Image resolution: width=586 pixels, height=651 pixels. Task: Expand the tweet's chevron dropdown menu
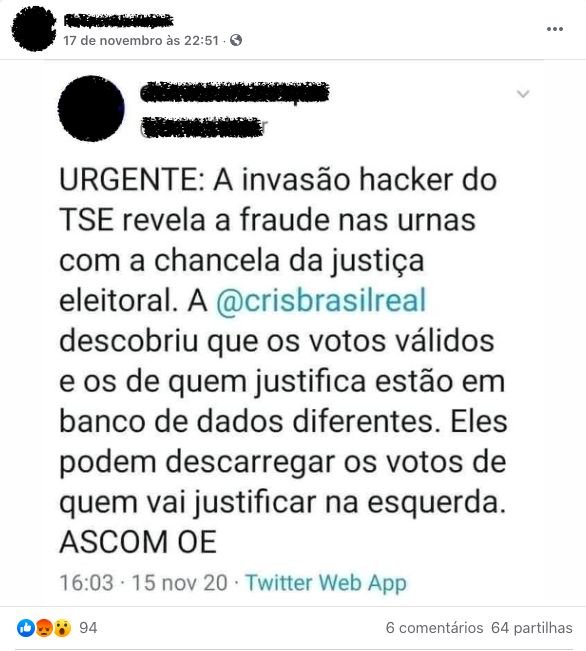(523, 94)
